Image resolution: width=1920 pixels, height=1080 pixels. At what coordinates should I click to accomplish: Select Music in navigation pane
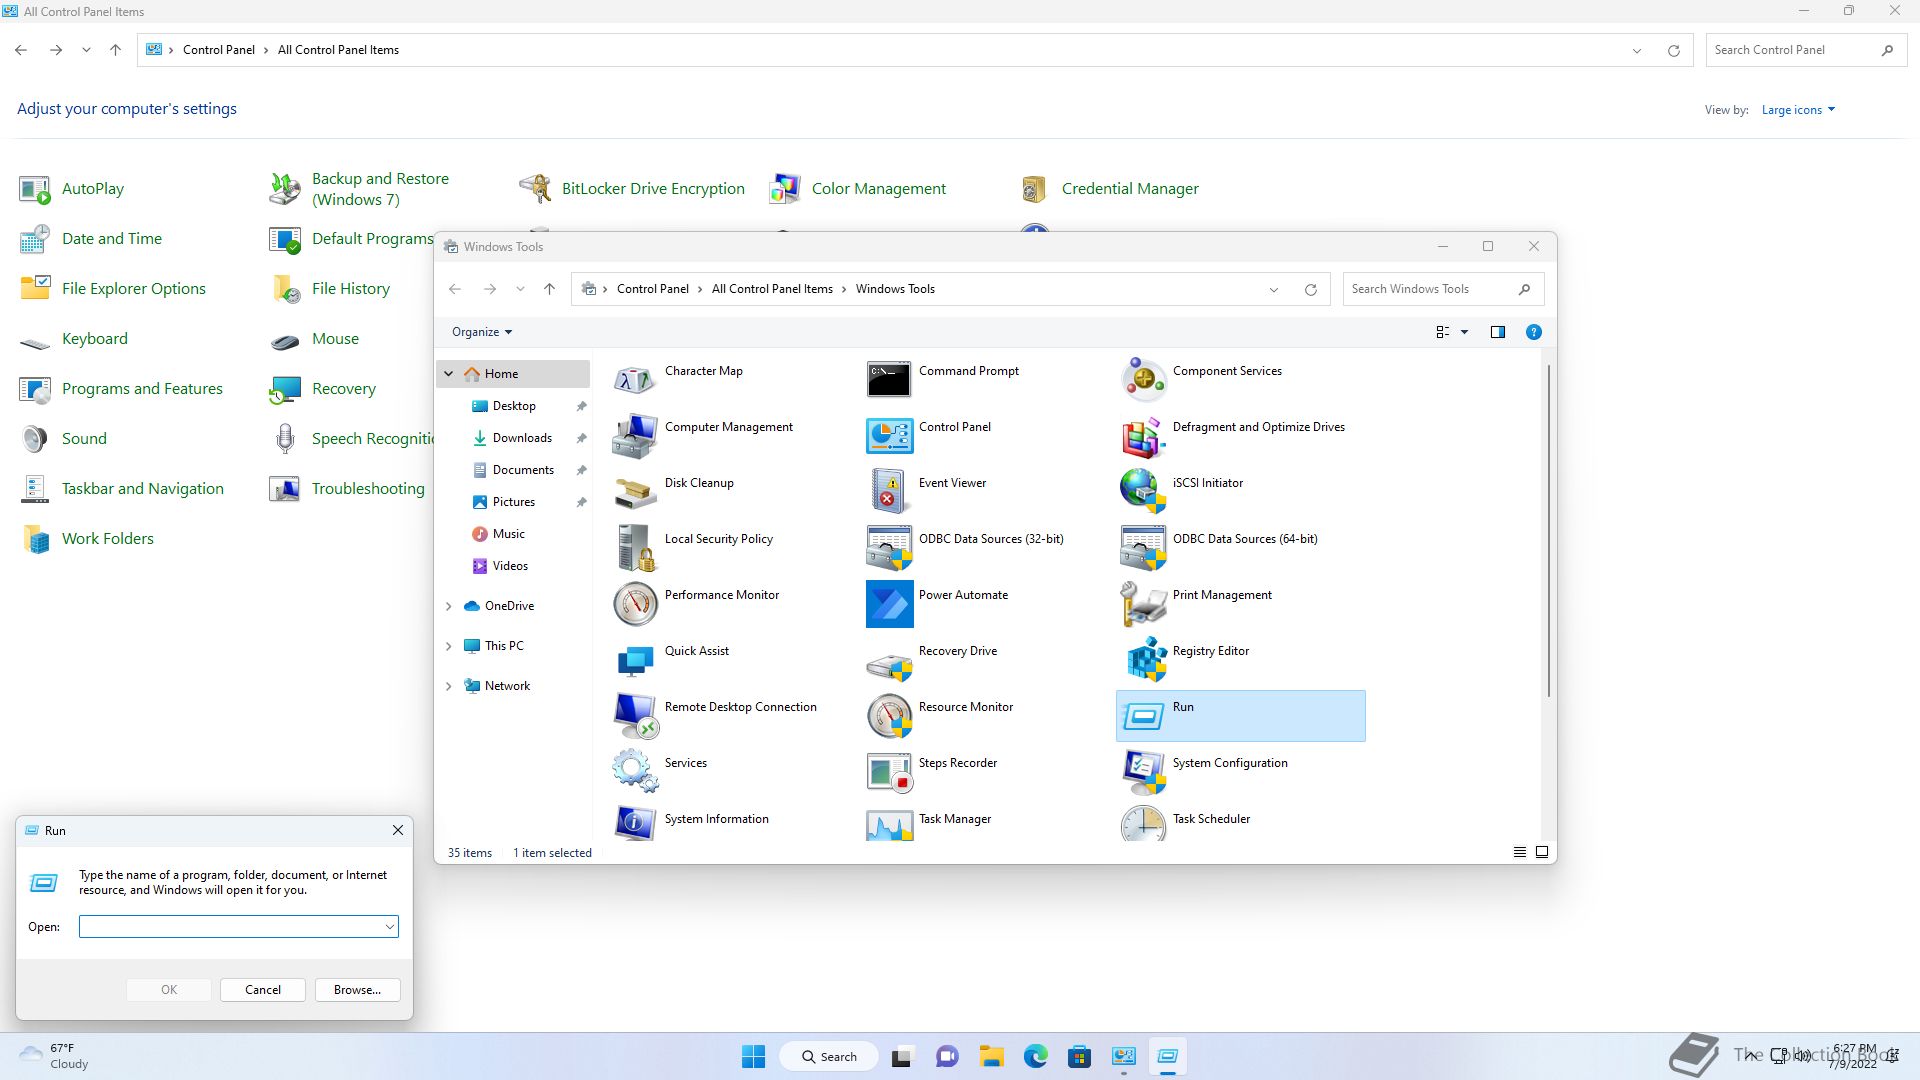(x=509, y=534)
